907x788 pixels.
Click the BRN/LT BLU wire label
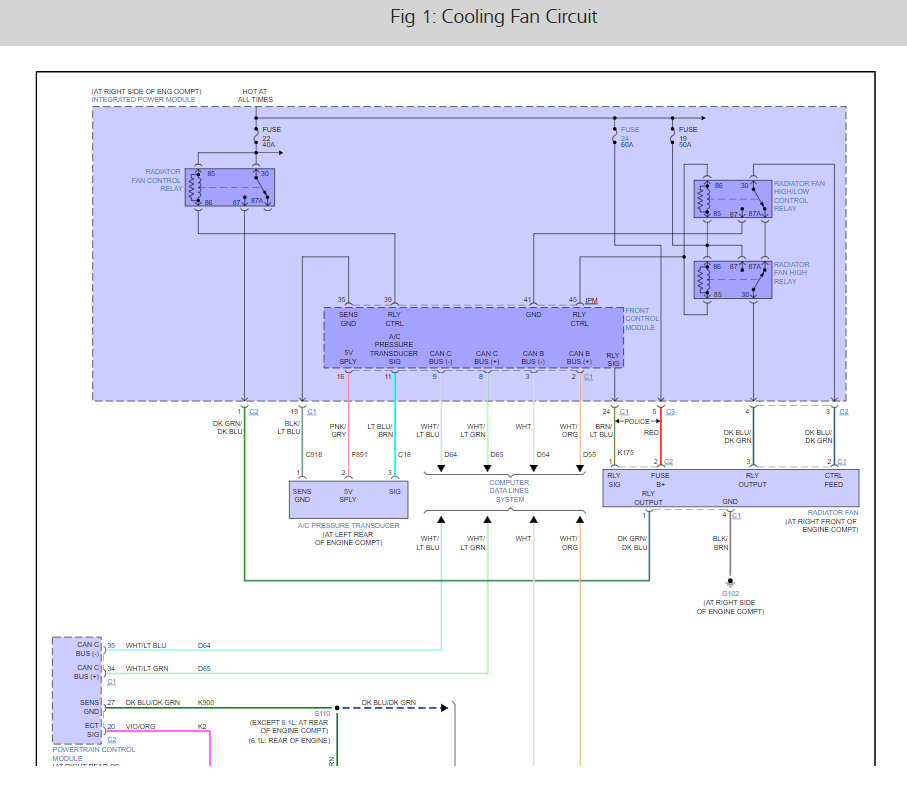(x=601, y=430)
